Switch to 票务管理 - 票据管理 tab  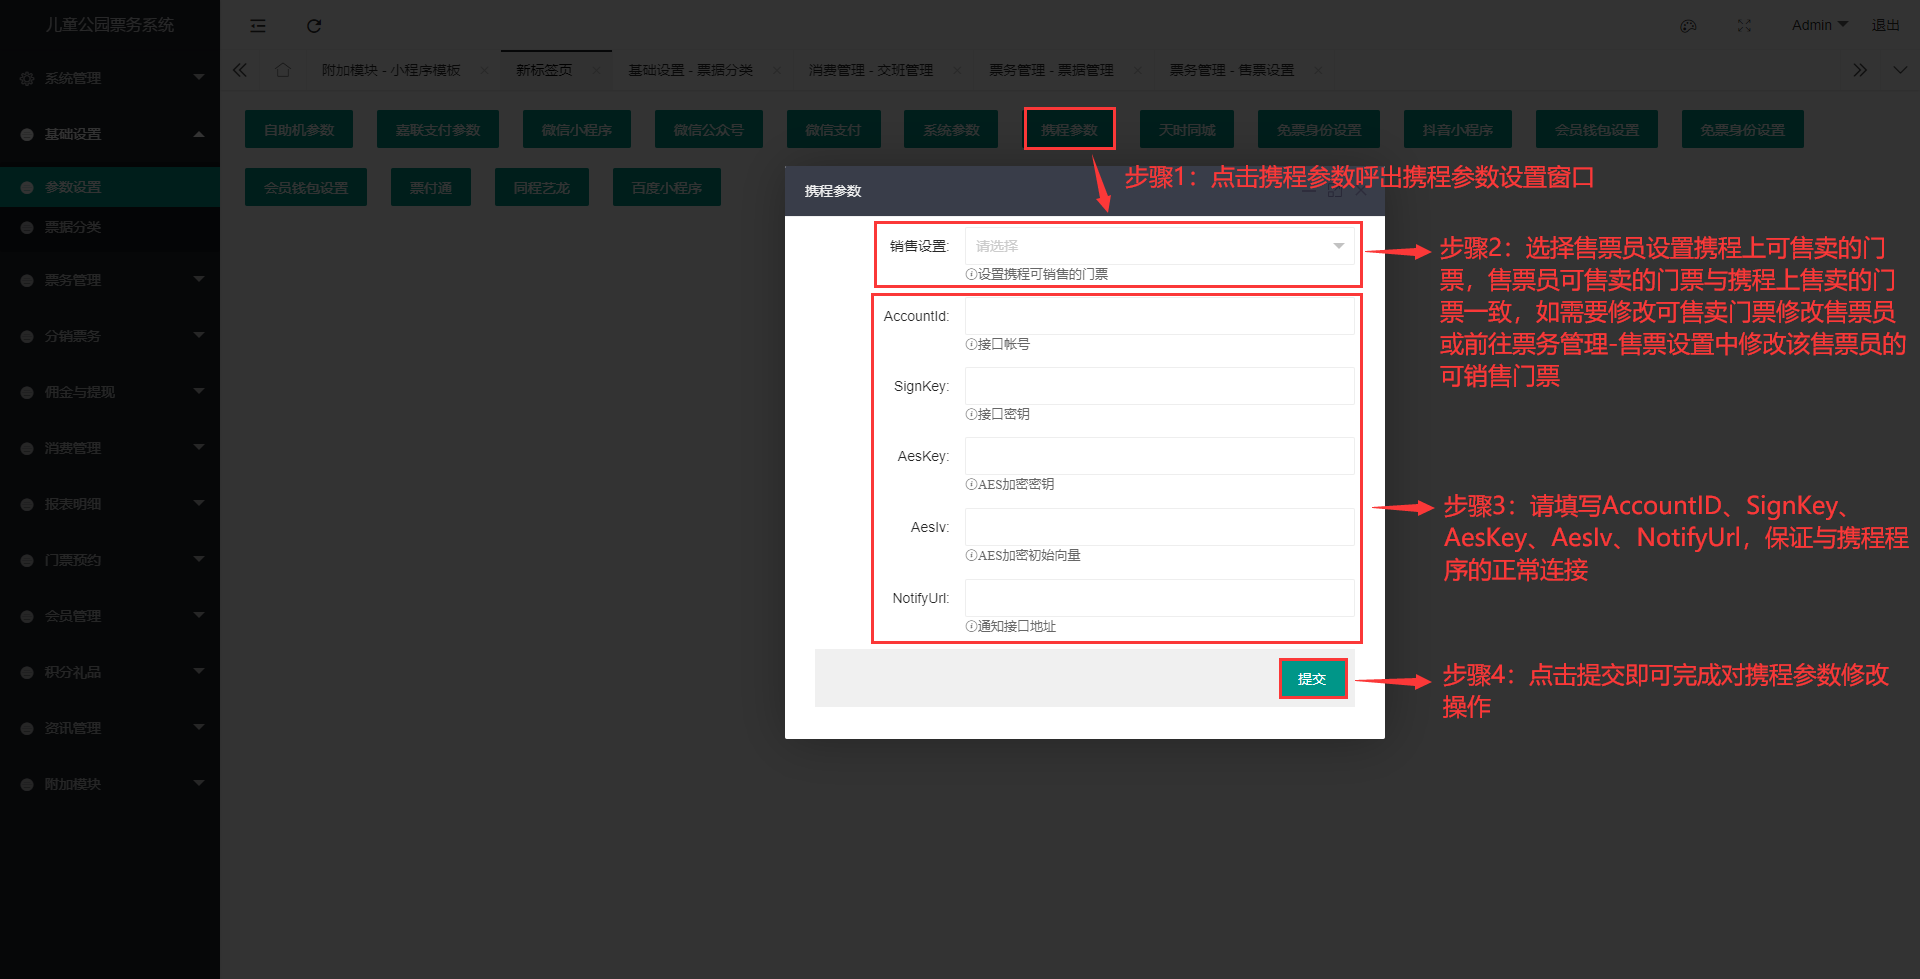point(1051,70)
